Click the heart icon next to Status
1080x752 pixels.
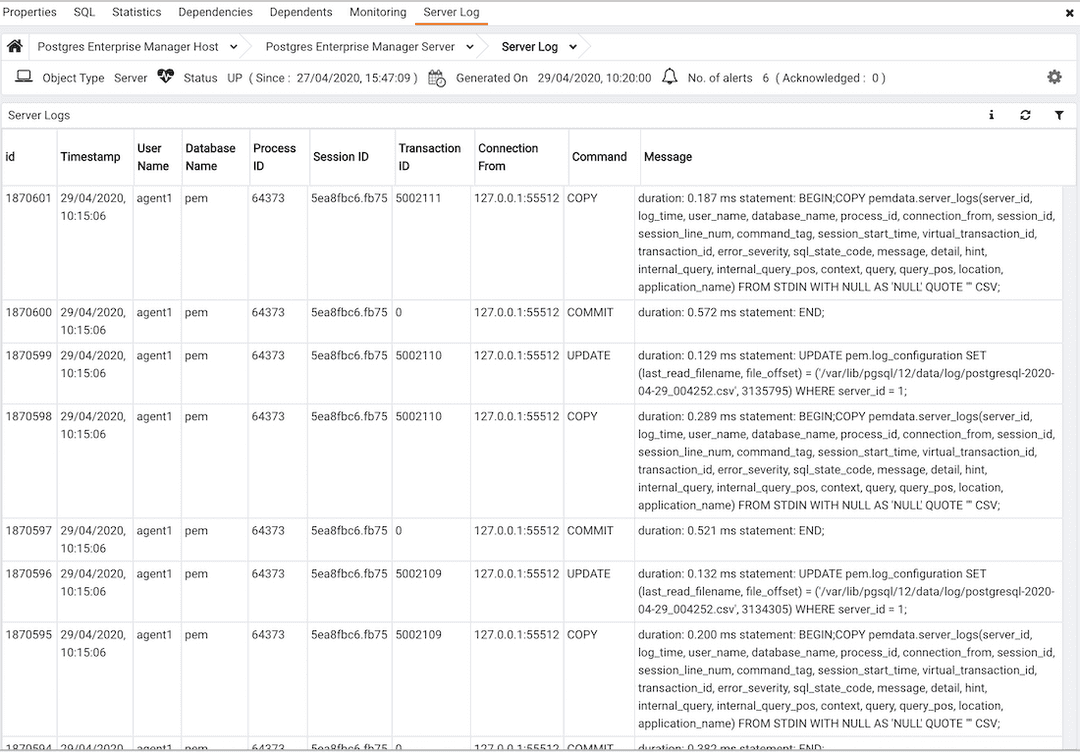tap(165, 77)
